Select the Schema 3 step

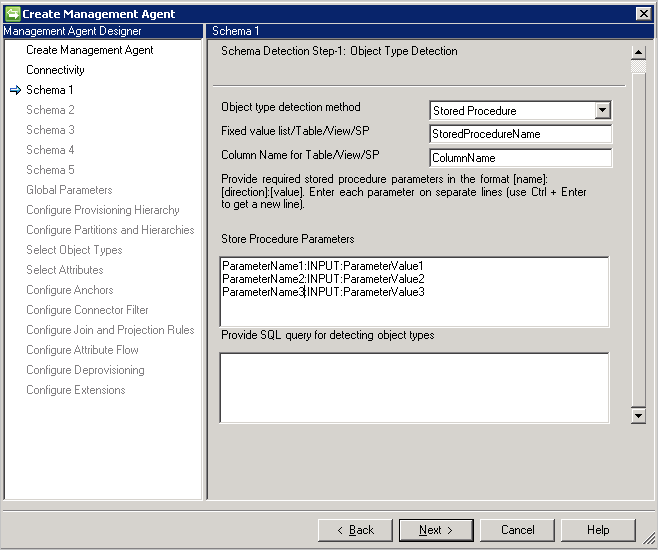pyautogui.click(x=50, y=130)
